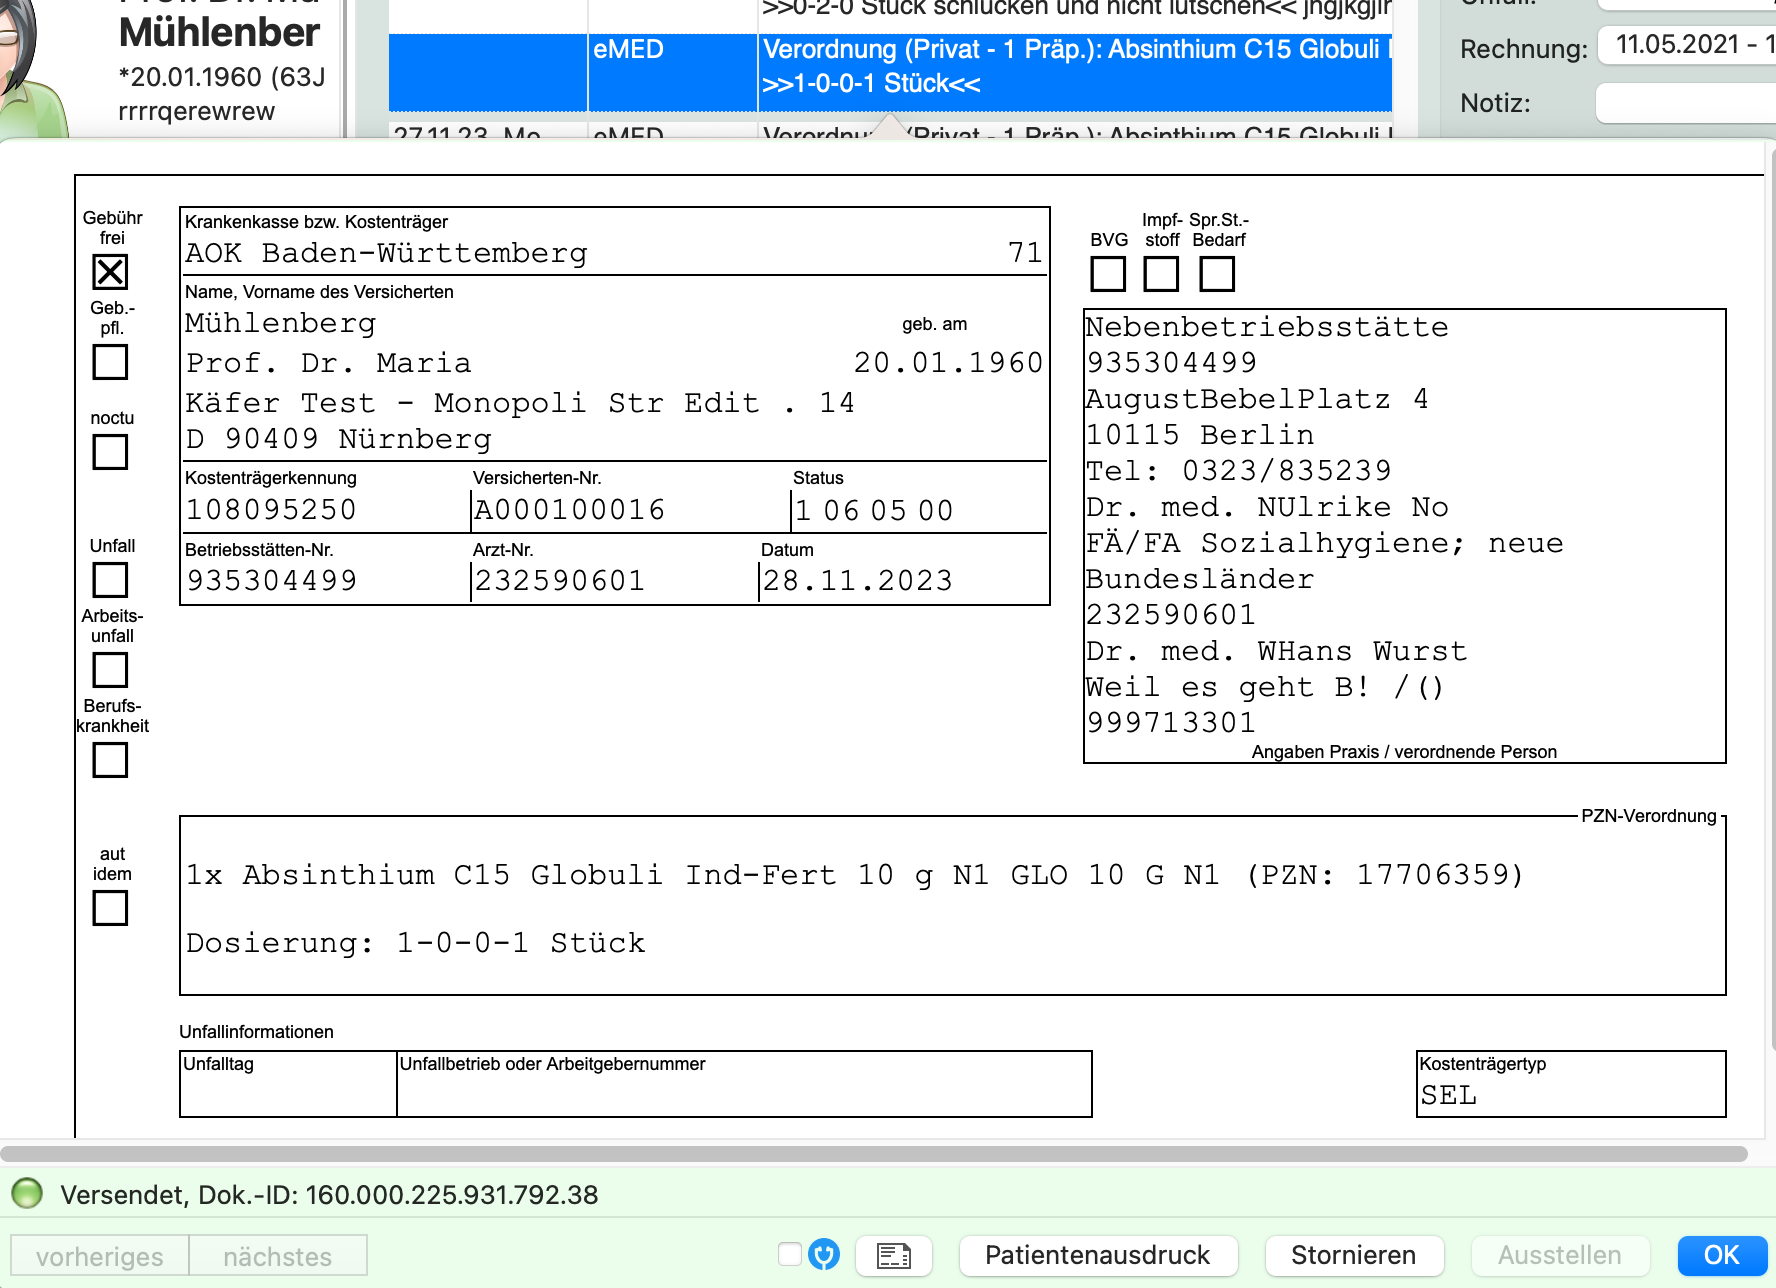Screen dimensions: 1776x1288
Task: Select the highlighted eMED Absinthium prescription row
Action: tap(890, 72)
